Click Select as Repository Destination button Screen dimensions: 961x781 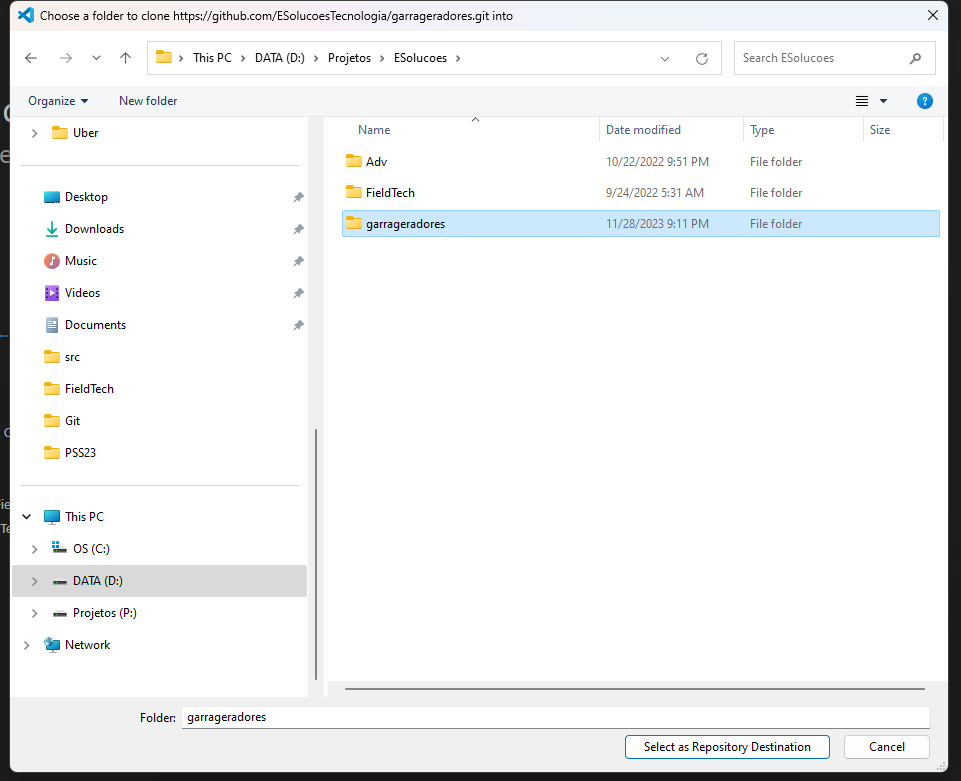(727, 747)
